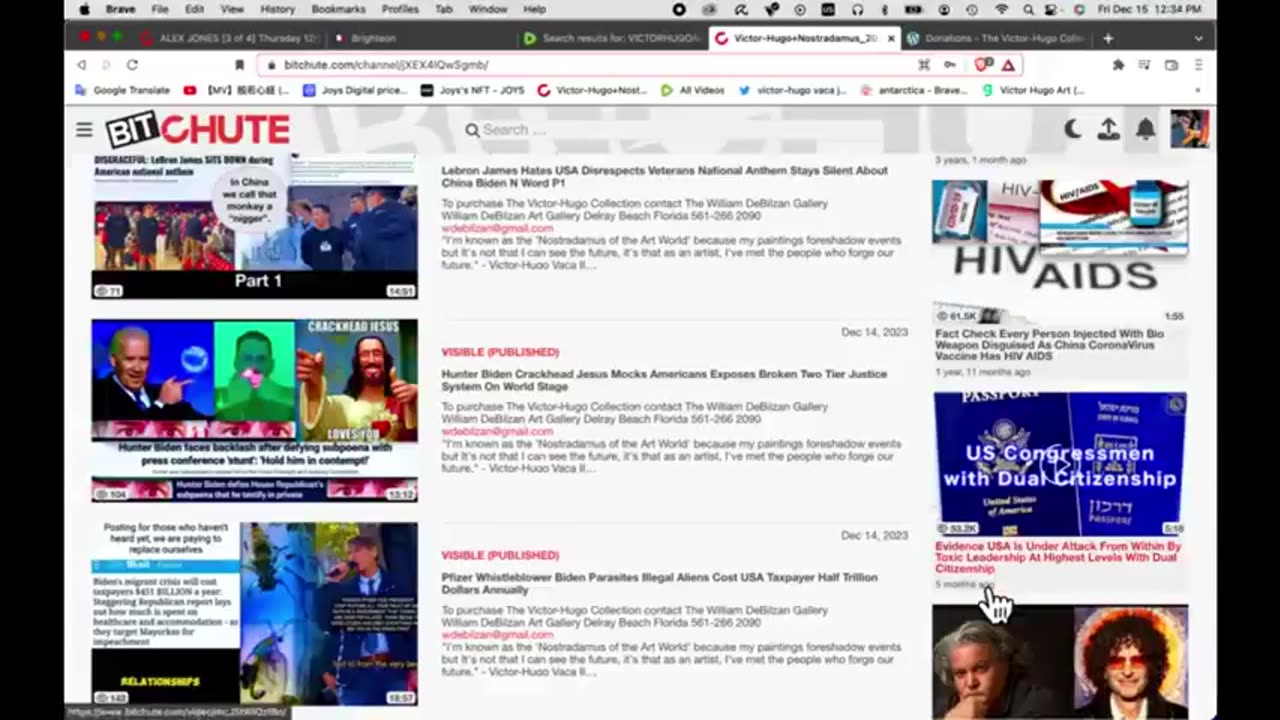Click the menu bar clock Fri Dec 15
1280x720 pixels.
1149,9
